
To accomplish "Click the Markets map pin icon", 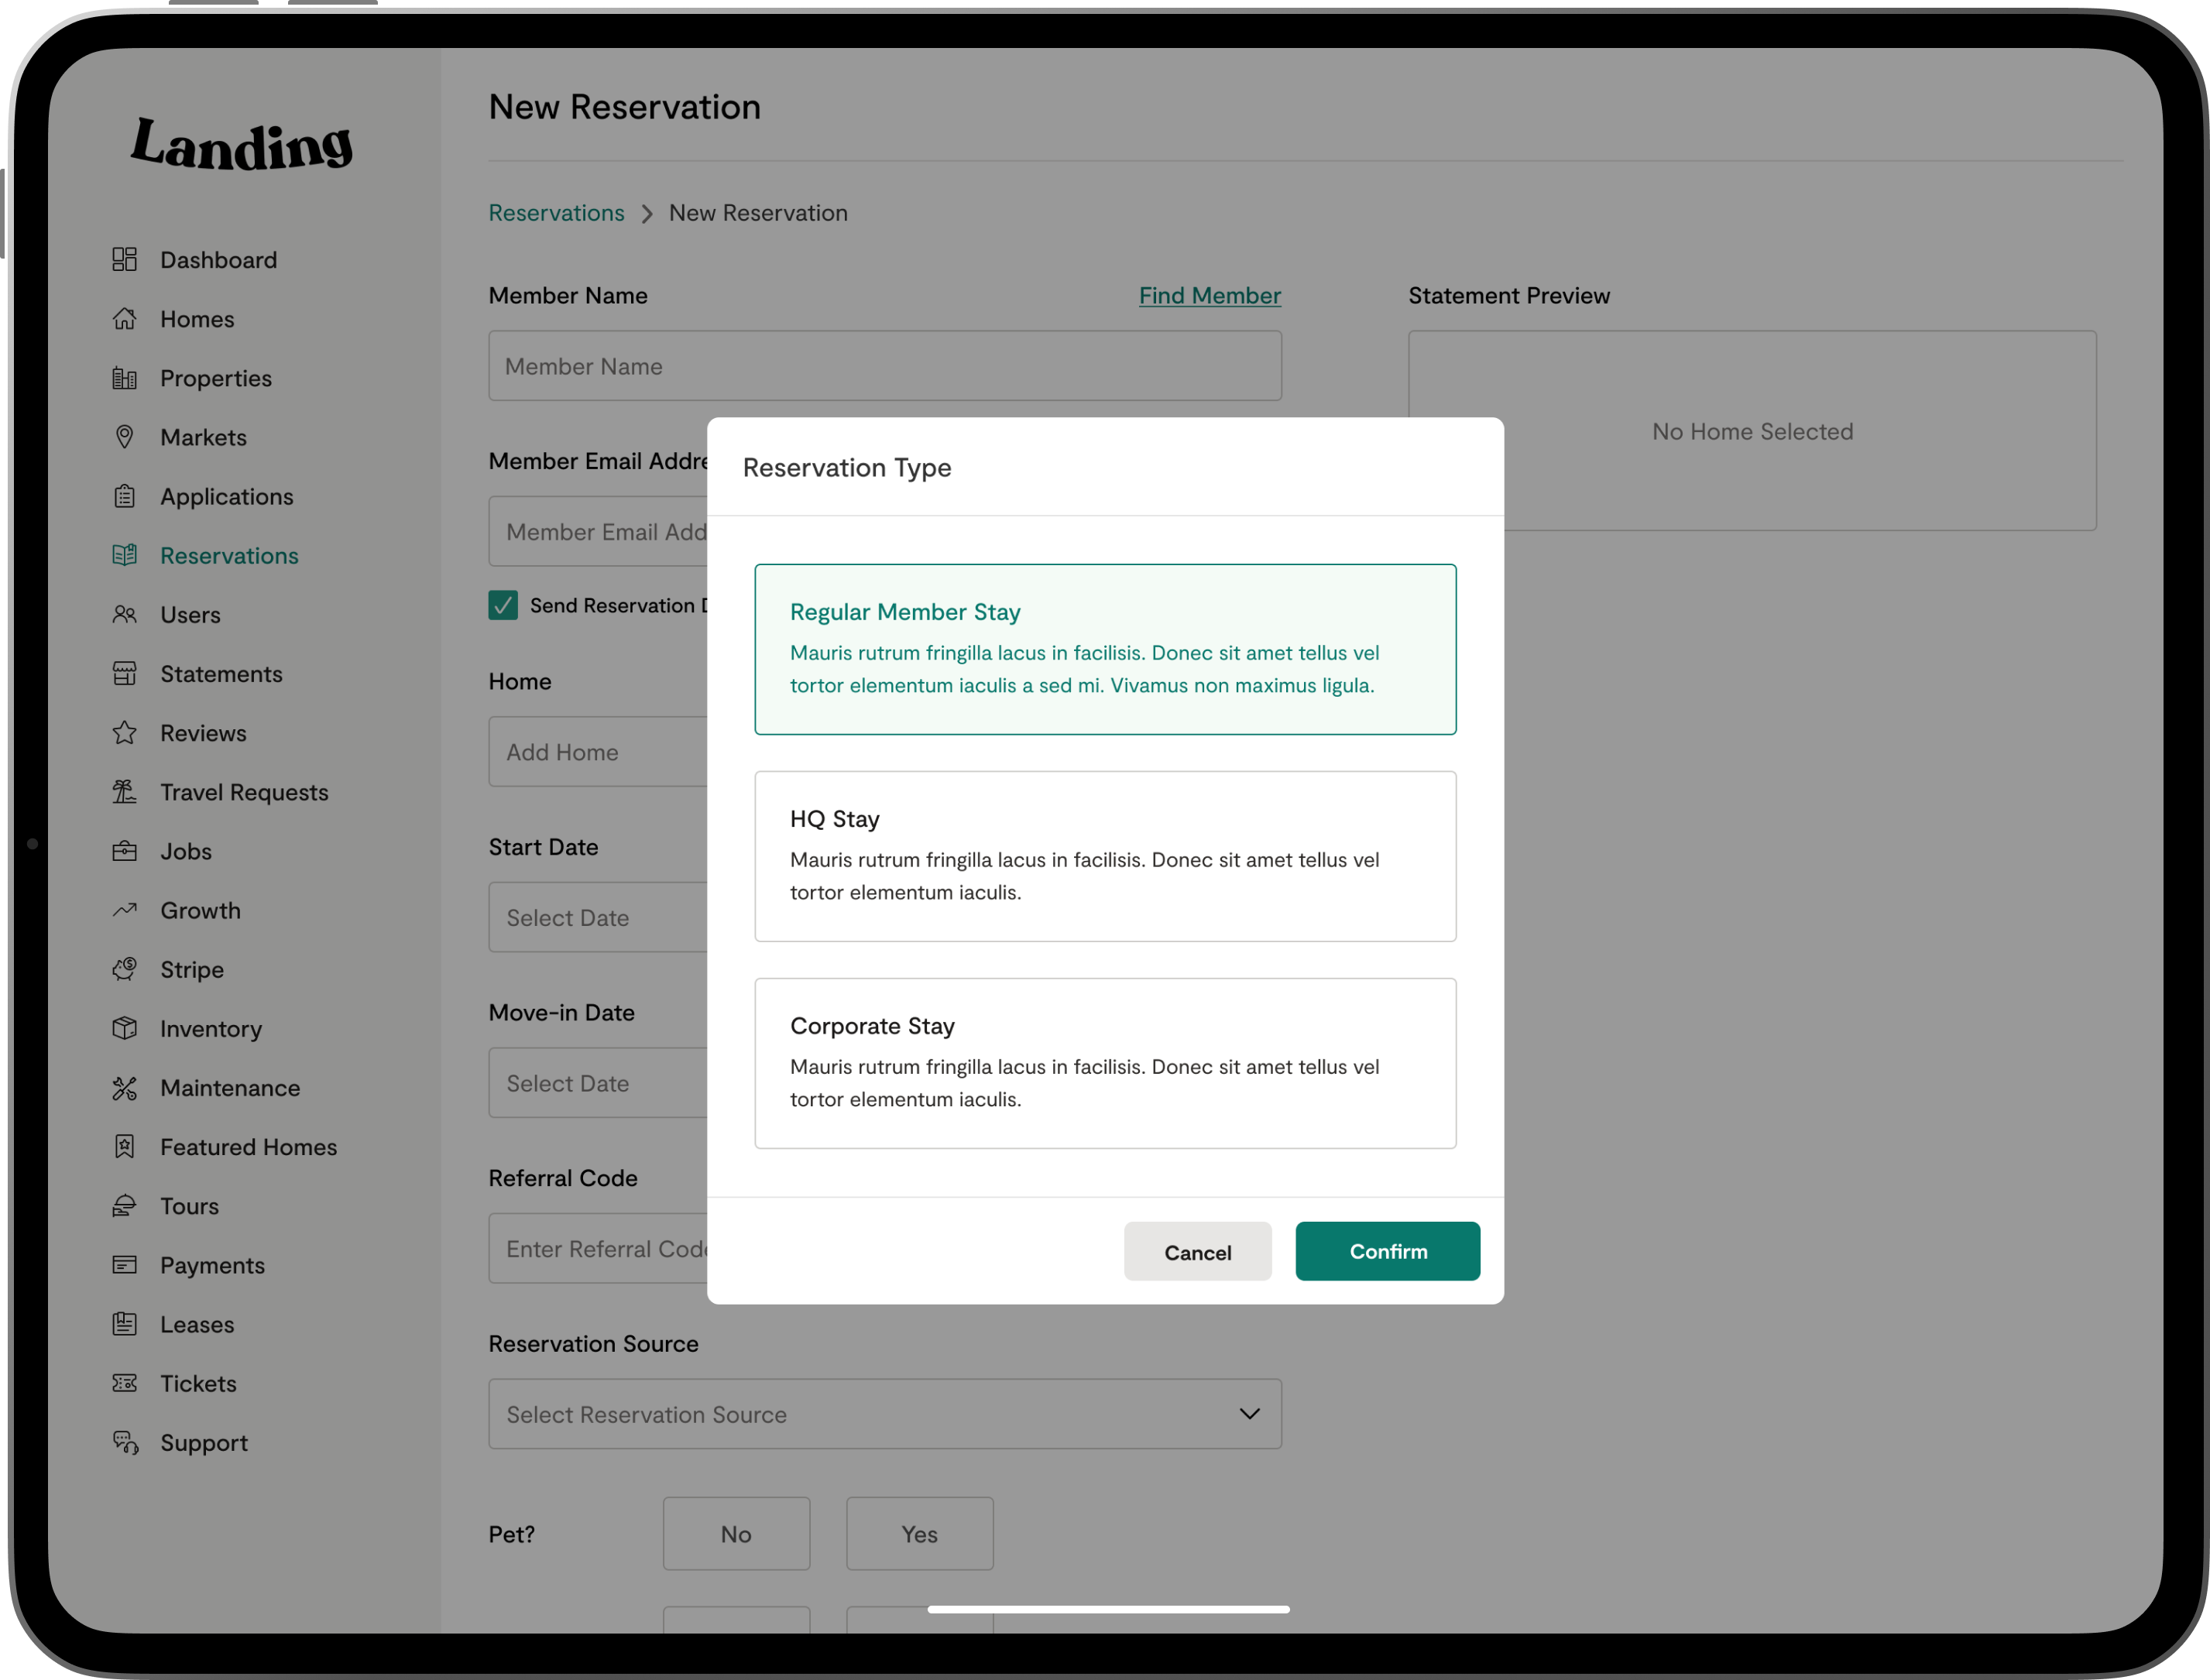I will pos(124,437).
